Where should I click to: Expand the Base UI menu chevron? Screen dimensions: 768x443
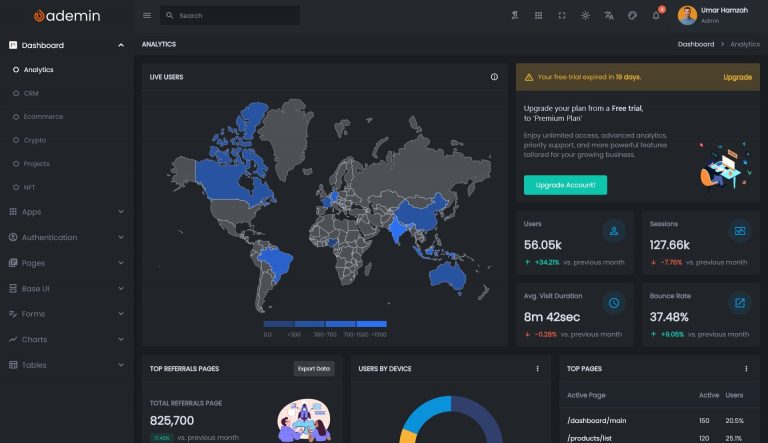click(x=121, y=289)
